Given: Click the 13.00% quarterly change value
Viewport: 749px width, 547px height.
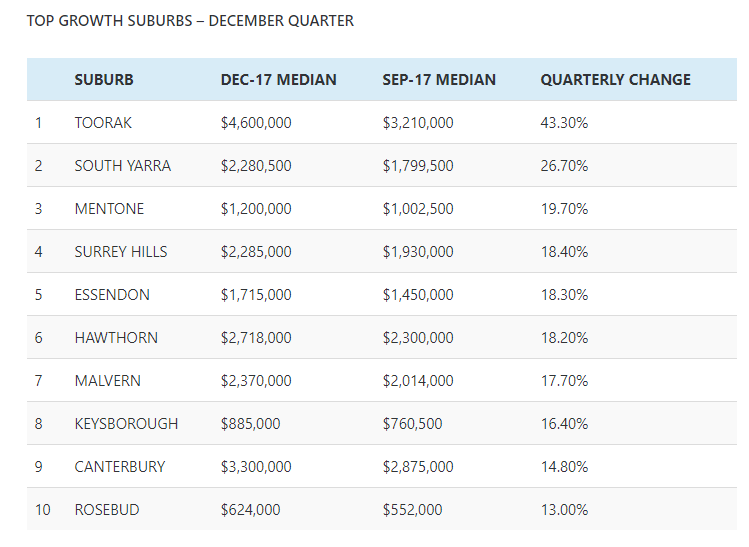Looking at the screenshot, I should [564, 510].
